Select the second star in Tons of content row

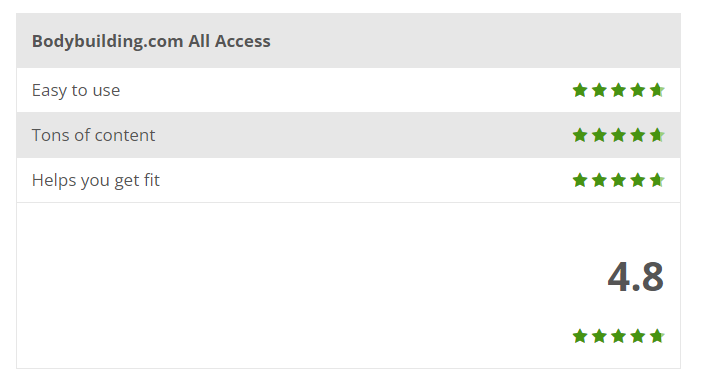[599, 135]
